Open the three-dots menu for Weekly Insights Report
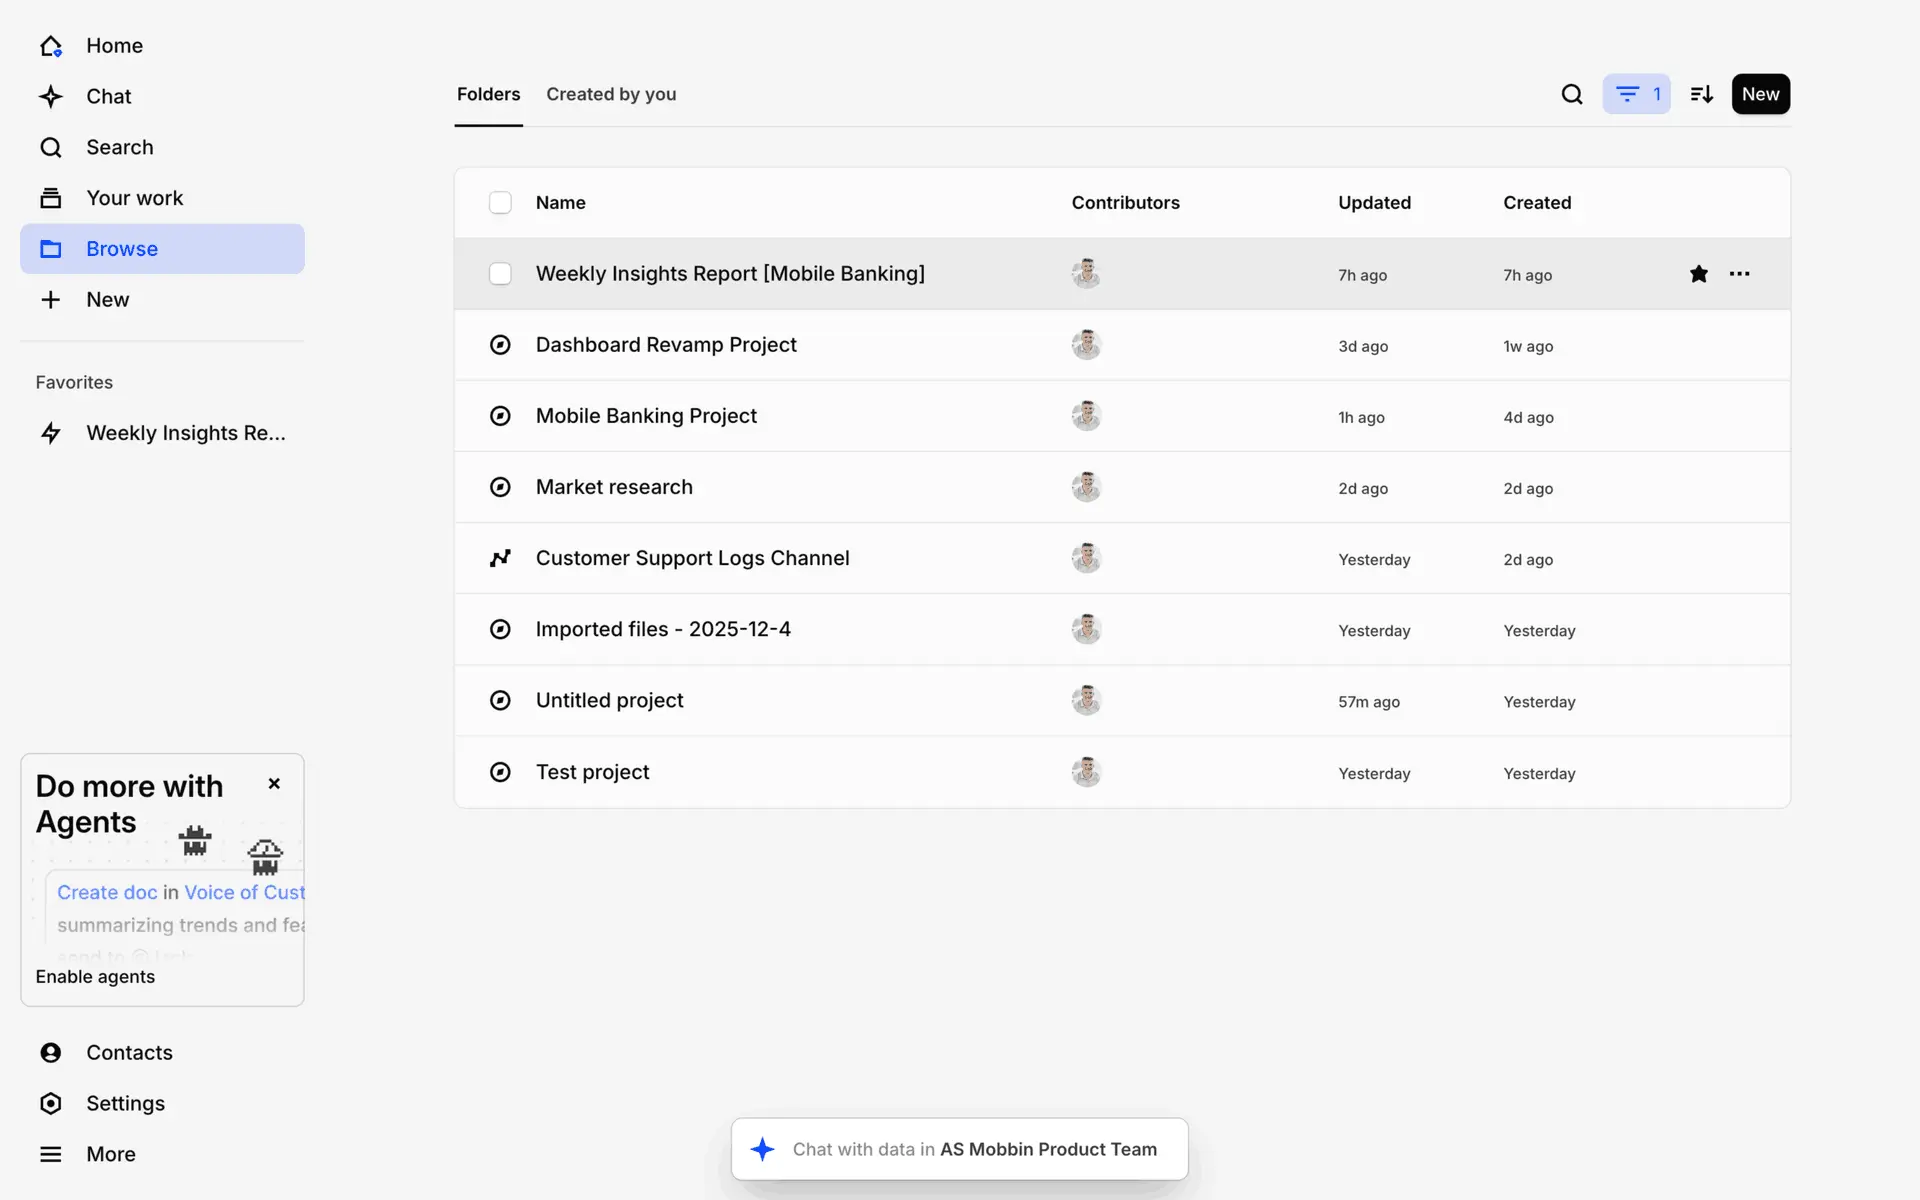 [1739, 274]
